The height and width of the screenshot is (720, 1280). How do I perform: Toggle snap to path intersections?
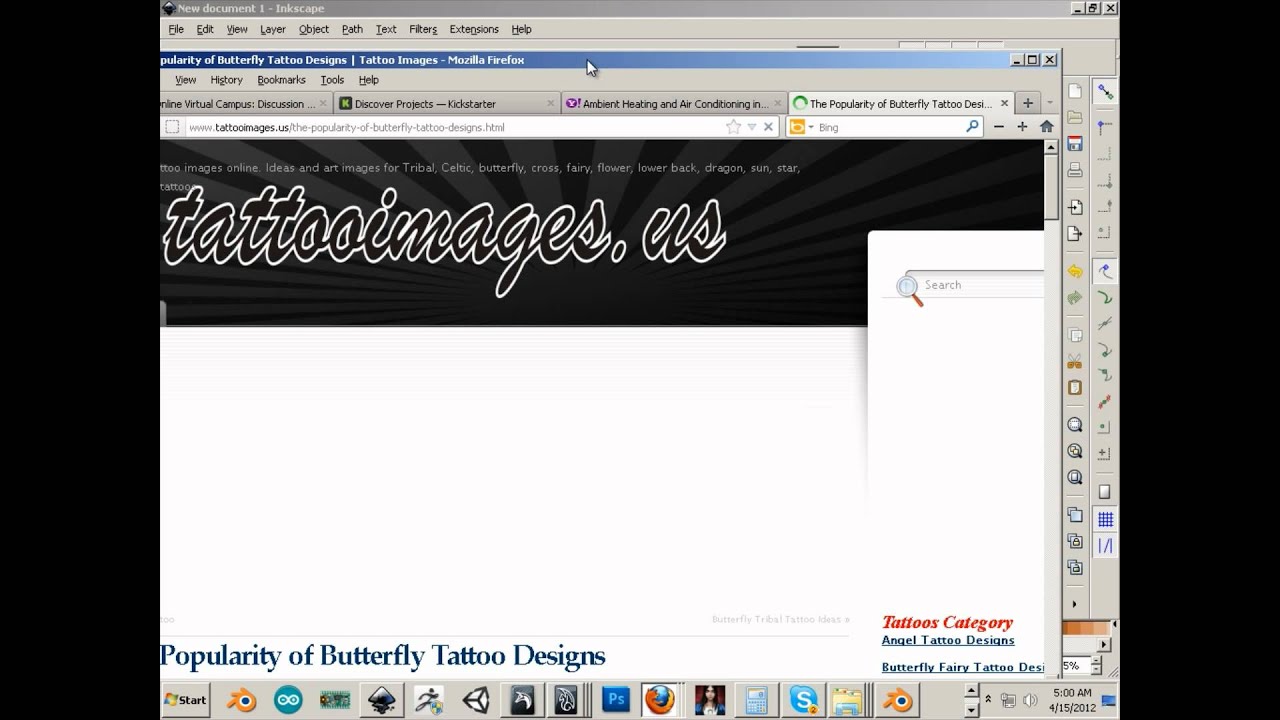point(1105,323)
